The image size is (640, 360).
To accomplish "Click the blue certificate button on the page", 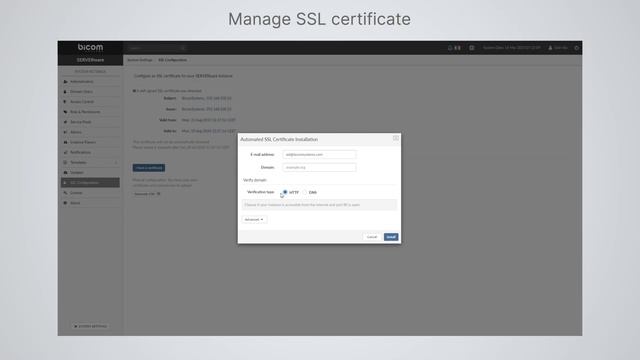I will click(x=149, y=168).
